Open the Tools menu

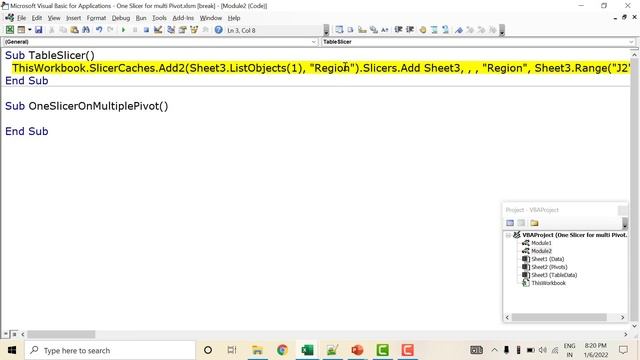[x=159, y=18]
